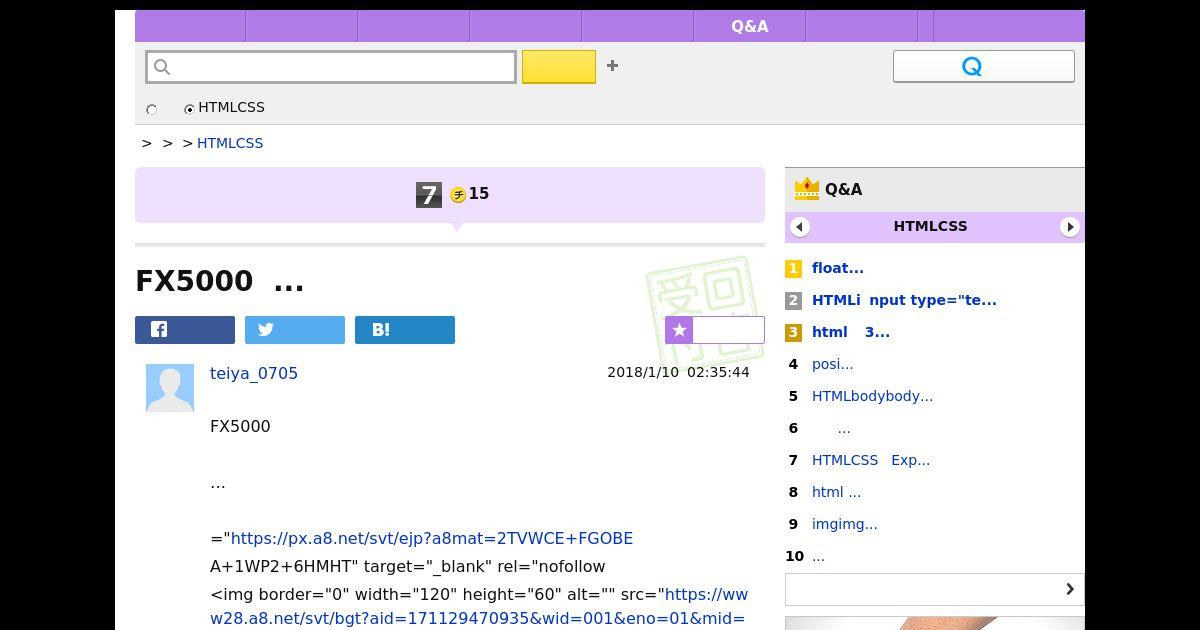This screenshot has width=1200, height=630.
Task: Select the HTMLCSS search scope radio button
Action: 189,109
